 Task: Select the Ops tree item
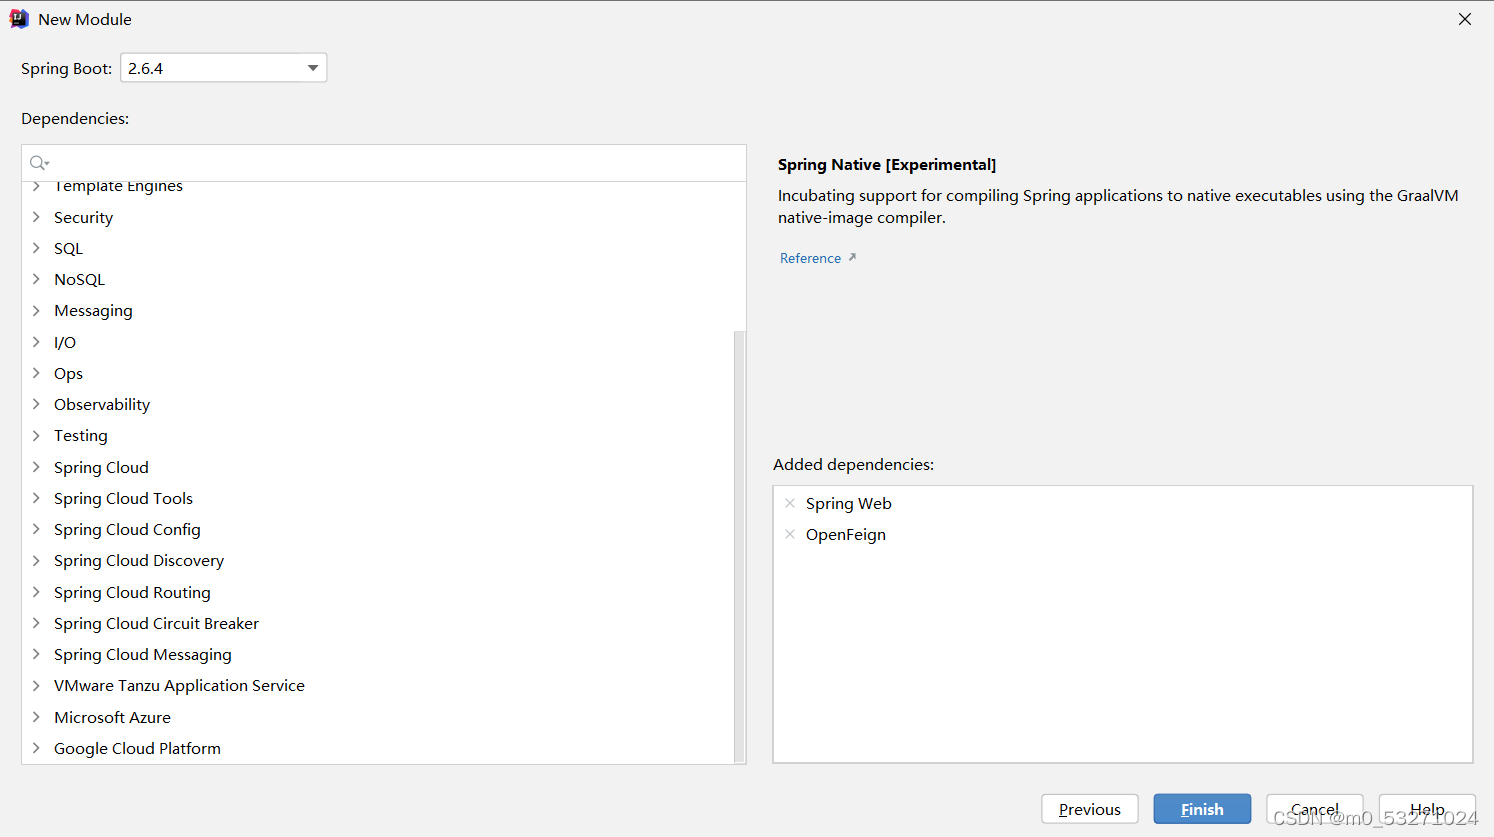68,373
